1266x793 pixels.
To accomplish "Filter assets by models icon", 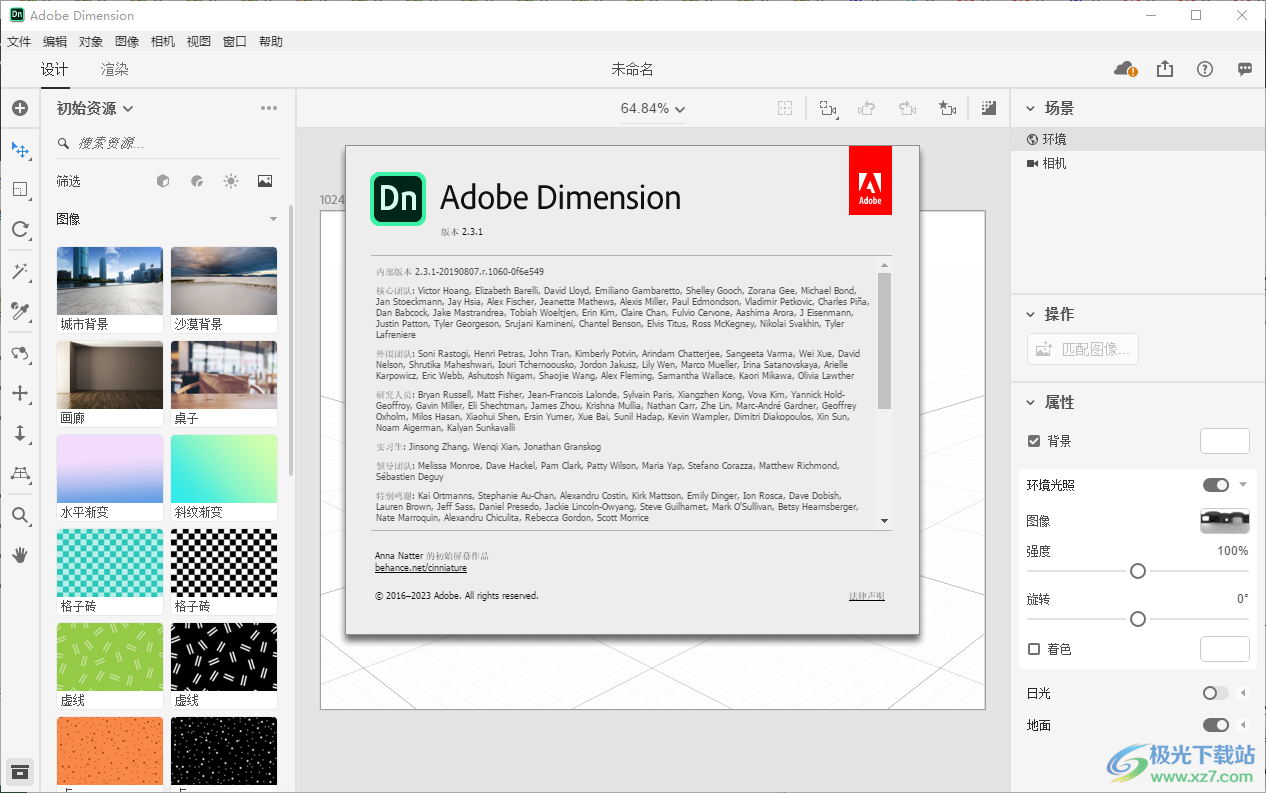I will (163, 181).
